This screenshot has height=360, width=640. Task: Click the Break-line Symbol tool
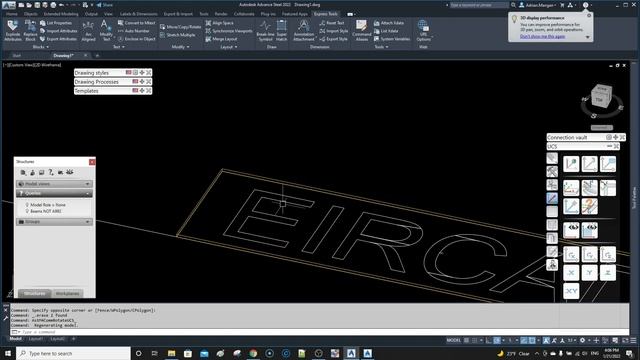265,31
